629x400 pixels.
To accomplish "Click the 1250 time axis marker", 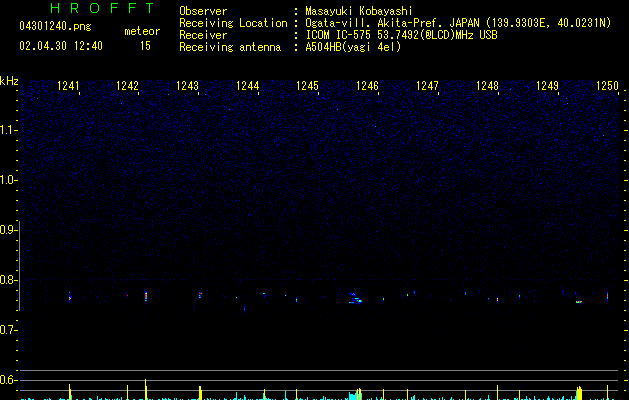I will [x=607, y=86].
